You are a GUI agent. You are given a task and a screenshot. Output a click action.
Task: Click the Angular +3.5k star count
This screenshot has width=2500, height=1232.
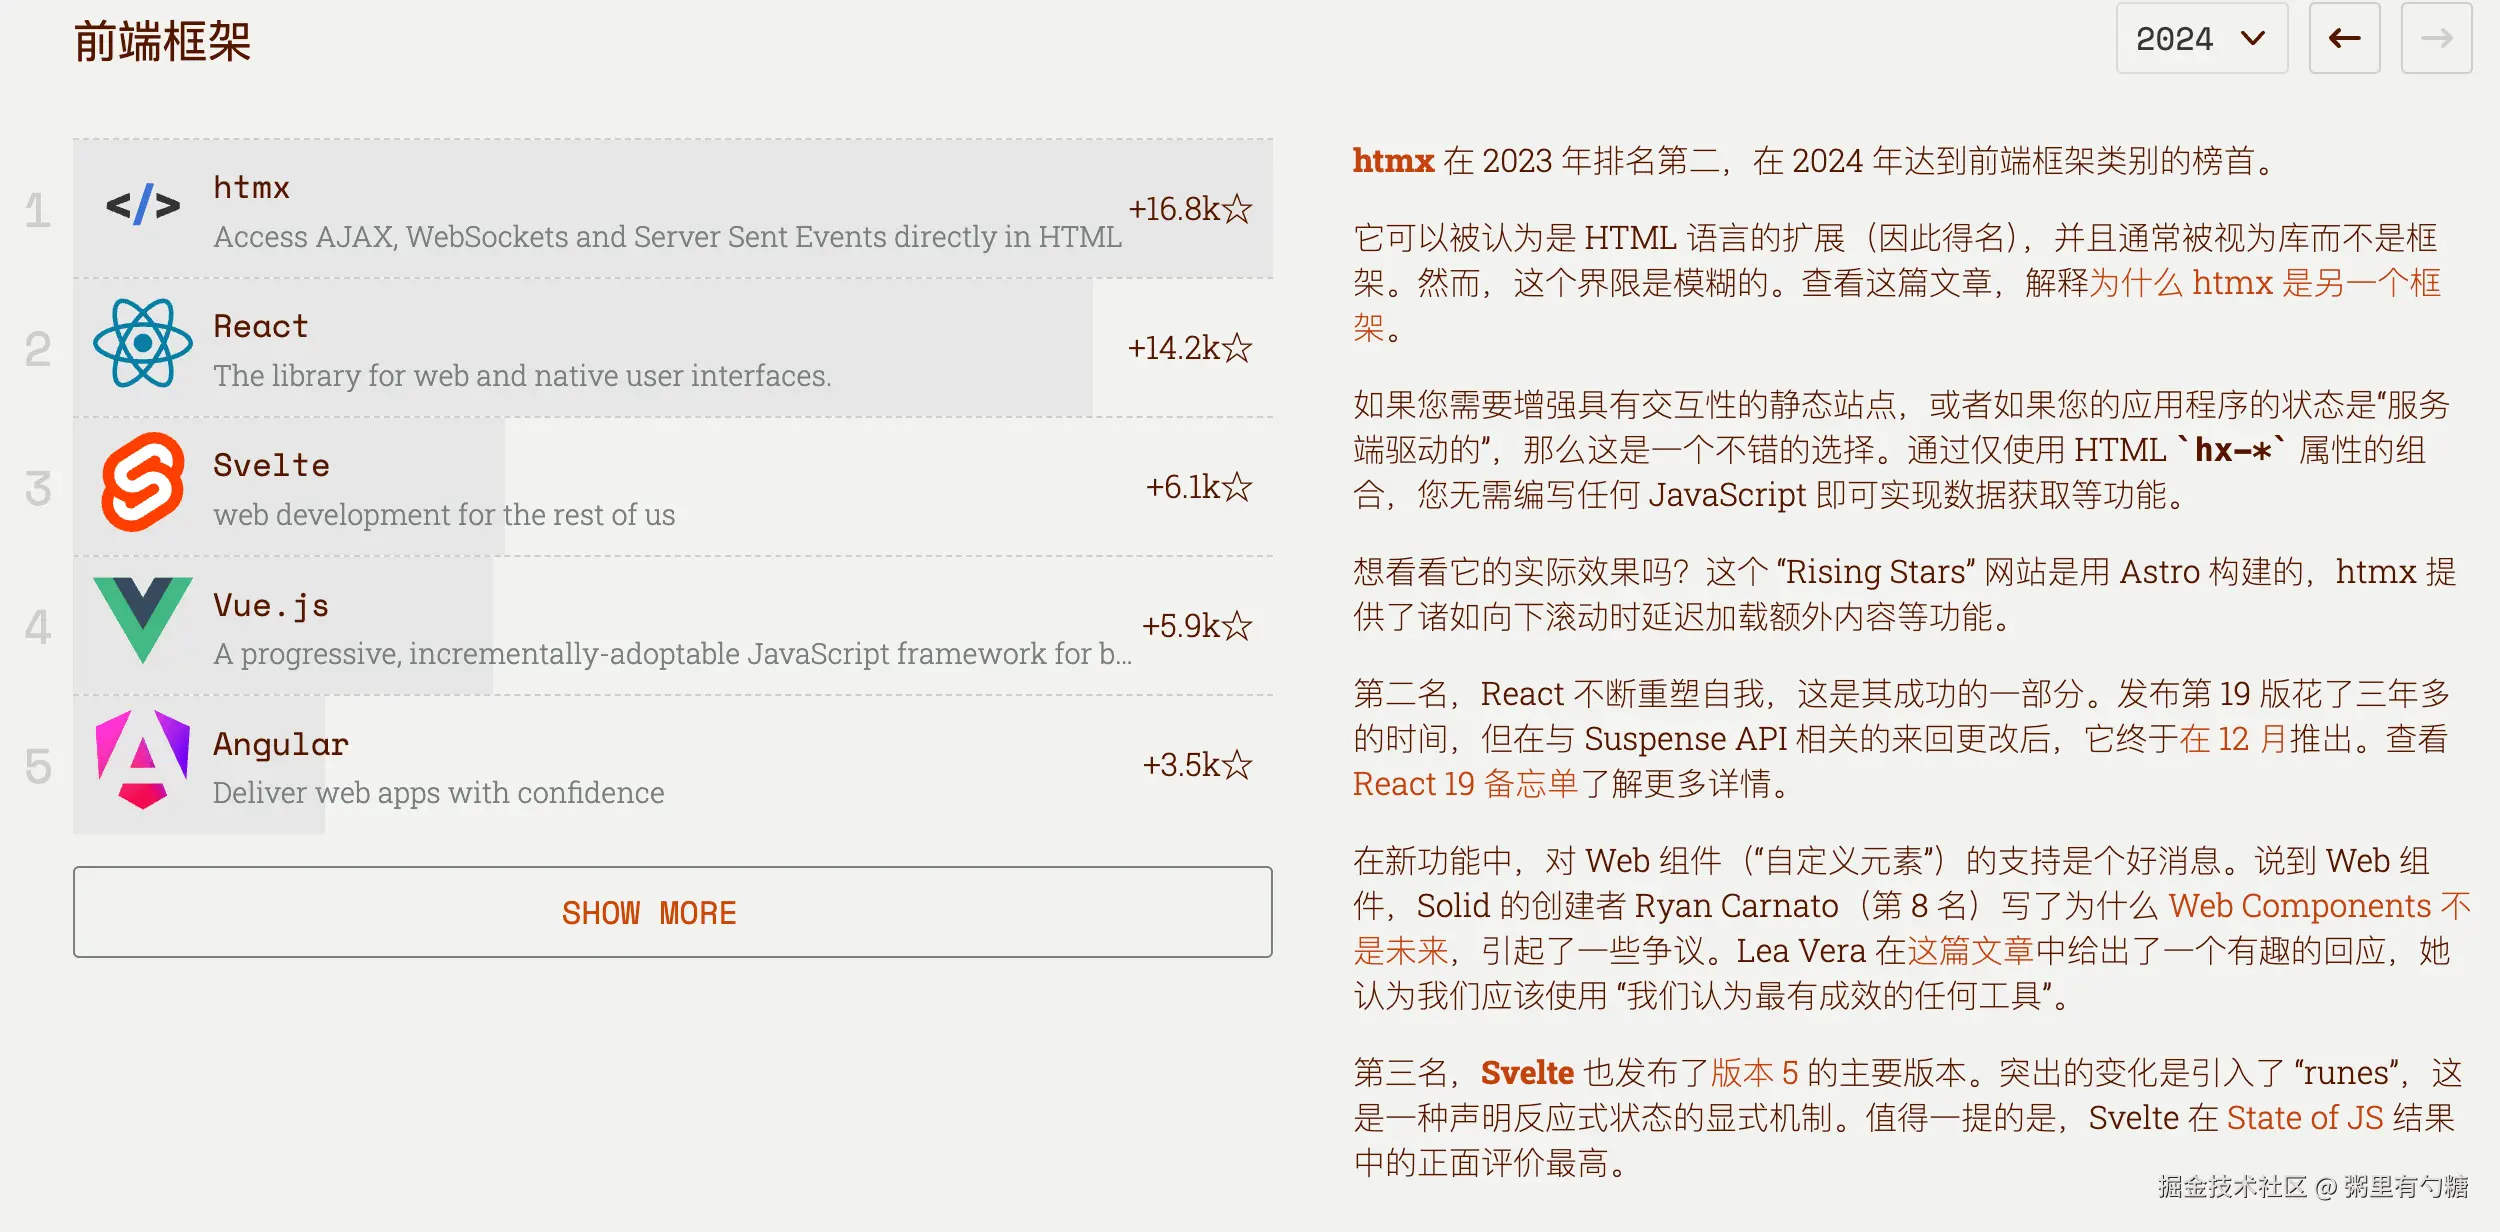pos(1196,765)
